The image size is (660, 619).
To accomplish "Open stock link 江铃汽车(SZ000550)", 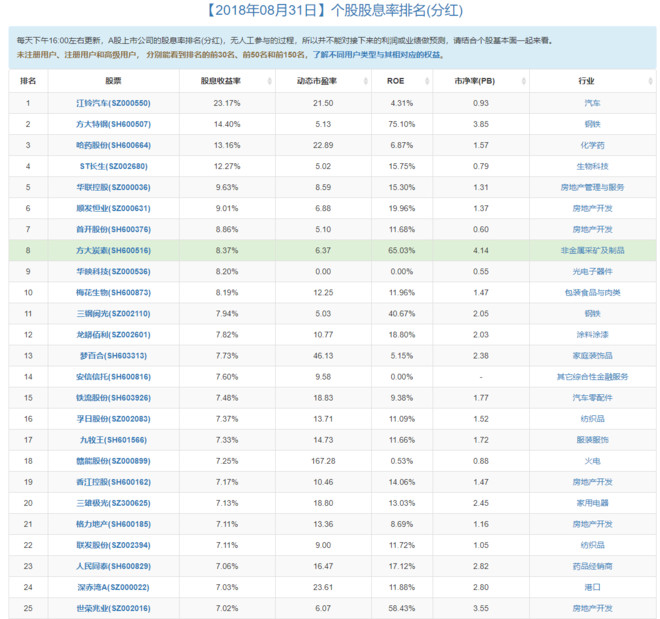I will click(x=113, y=103).
